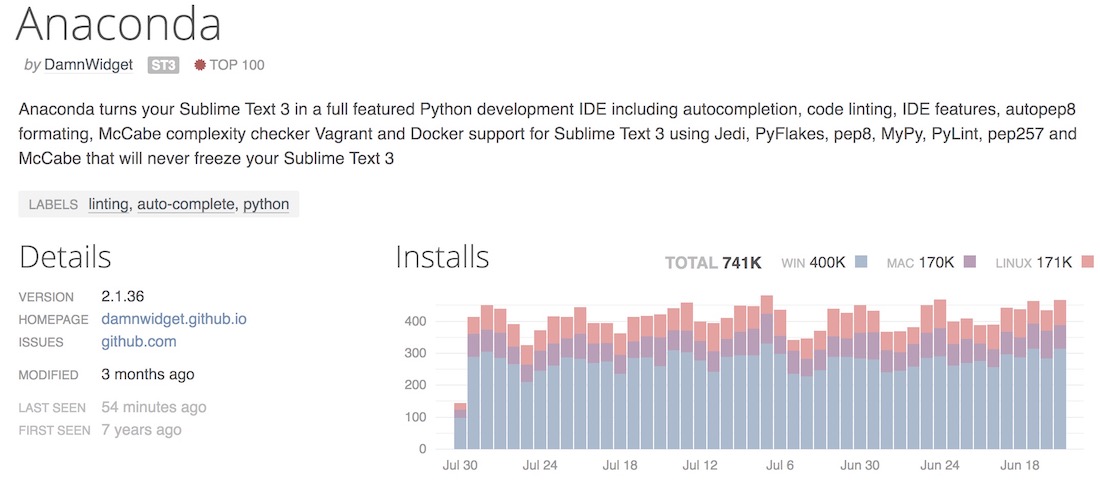
Task: Click the purple MAC legend swatch
Action: 971,263
